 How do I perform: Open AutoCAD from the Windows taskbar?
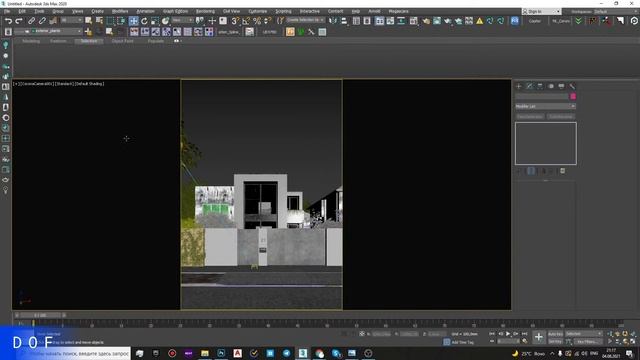click(x=238, y=353)
